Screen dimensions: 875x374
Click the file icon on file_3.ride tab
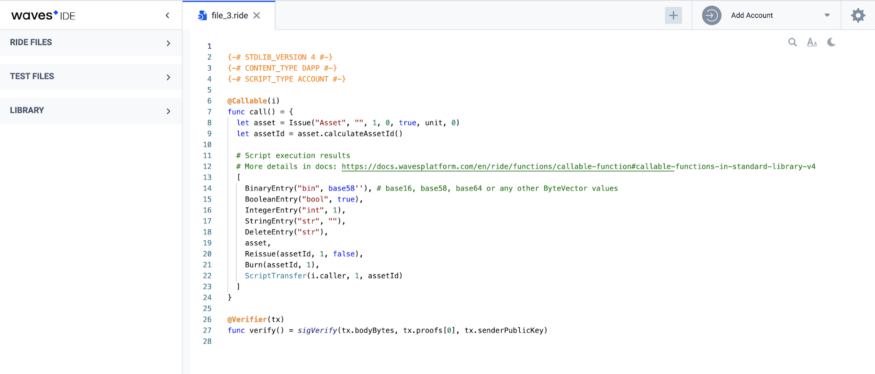203,16
